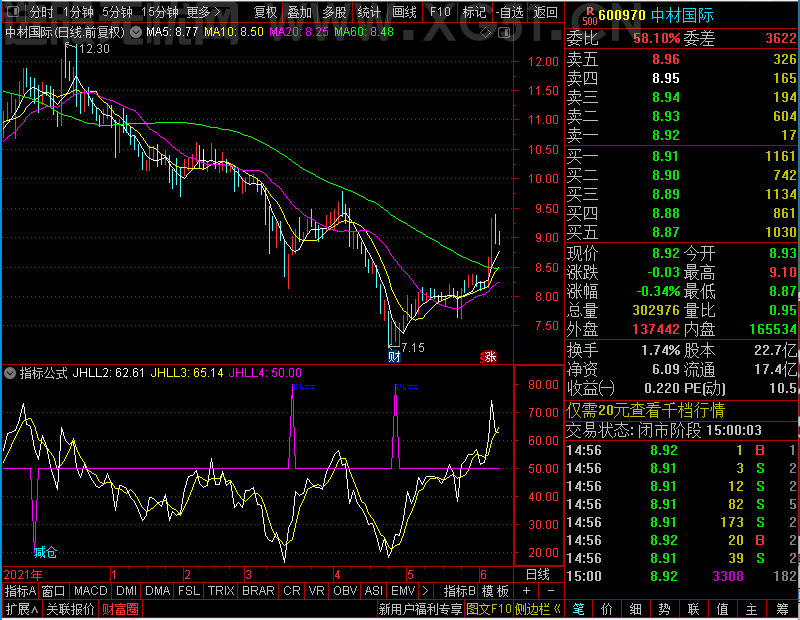Image resolution: width=800 pixels, height=620 pixels.
Task: Switch indicator to BRAR
Action: [258, 591]
